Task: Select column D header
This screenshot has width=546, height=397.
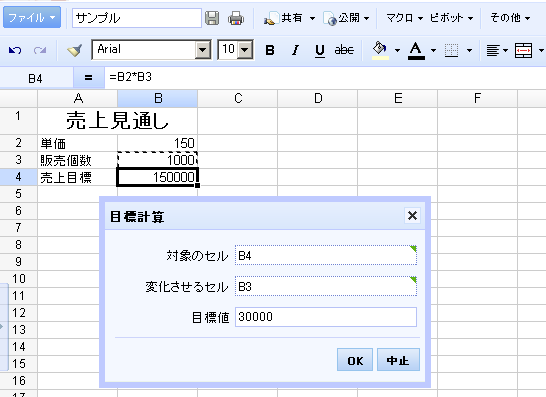Action: (318, 99)
